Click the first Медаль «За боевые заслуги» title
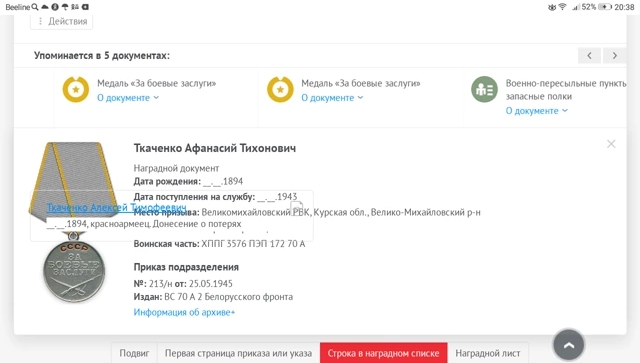 (156, 83)
